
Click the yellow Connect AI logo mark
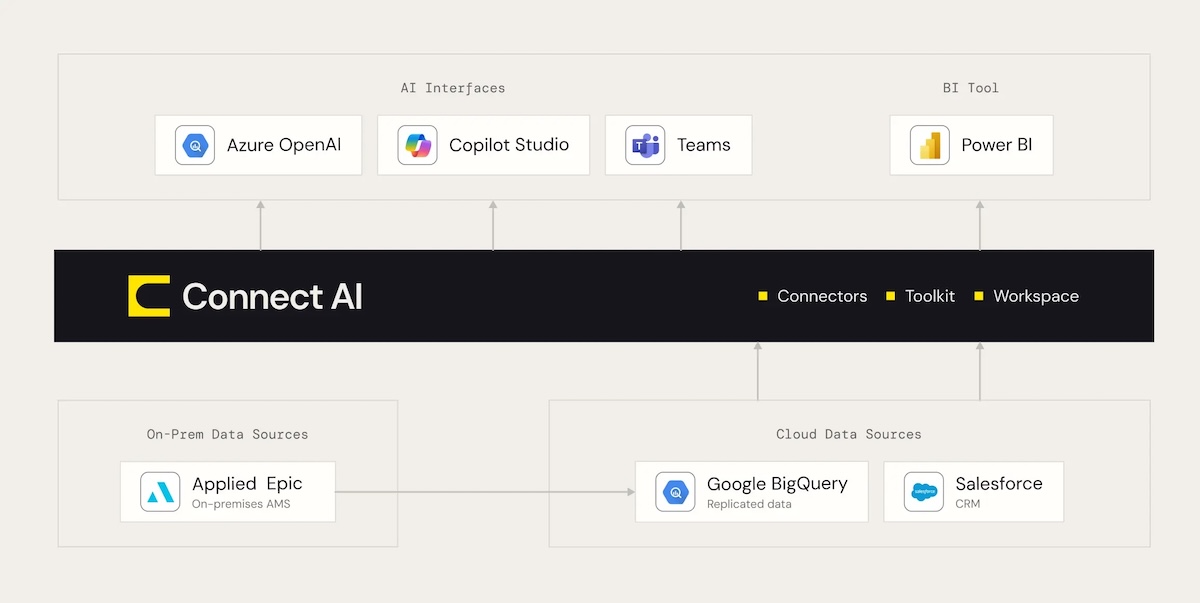coord(149,296)
